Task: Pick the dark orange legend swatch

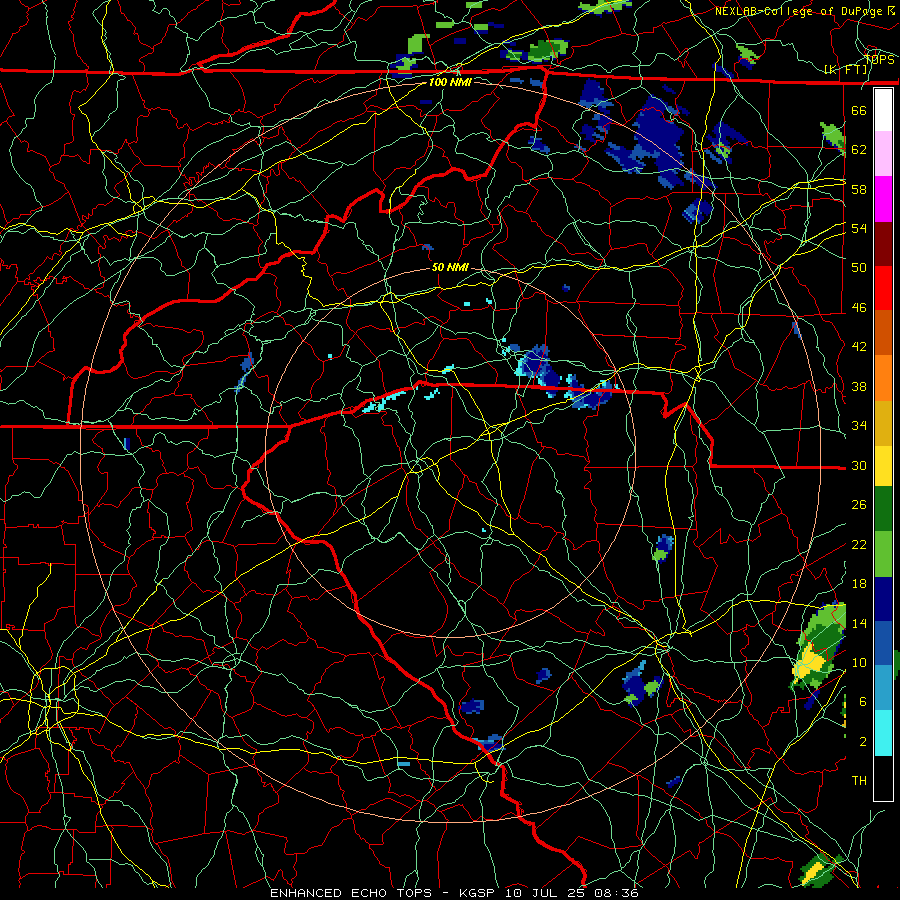Action: (x=883, y=333)
